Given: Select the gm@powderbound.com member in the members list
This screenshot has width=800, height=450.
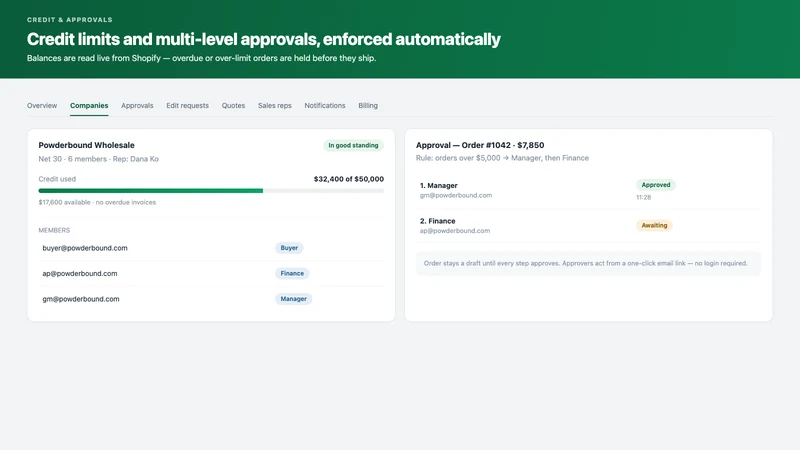Looking at the screenshot, I should pyautogui.click(x=211, y=299).
